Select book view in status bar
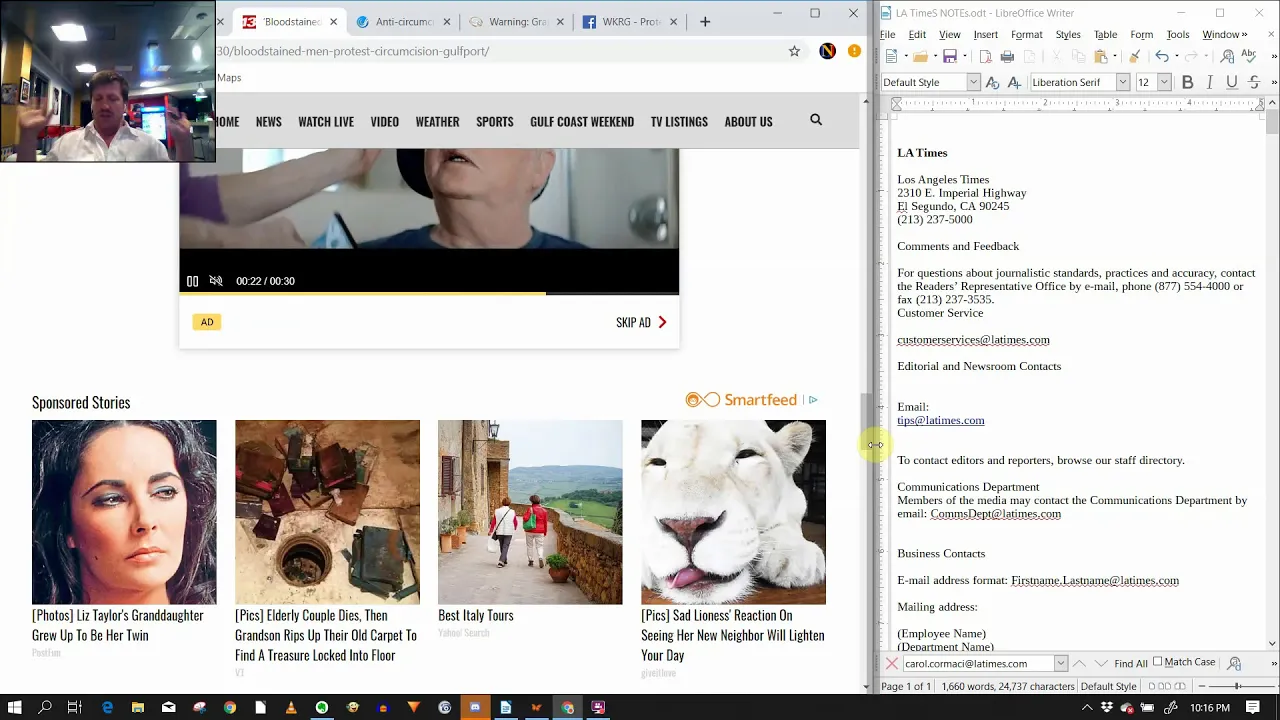This screenshot has height=720, width=1280. (1180, 686)
